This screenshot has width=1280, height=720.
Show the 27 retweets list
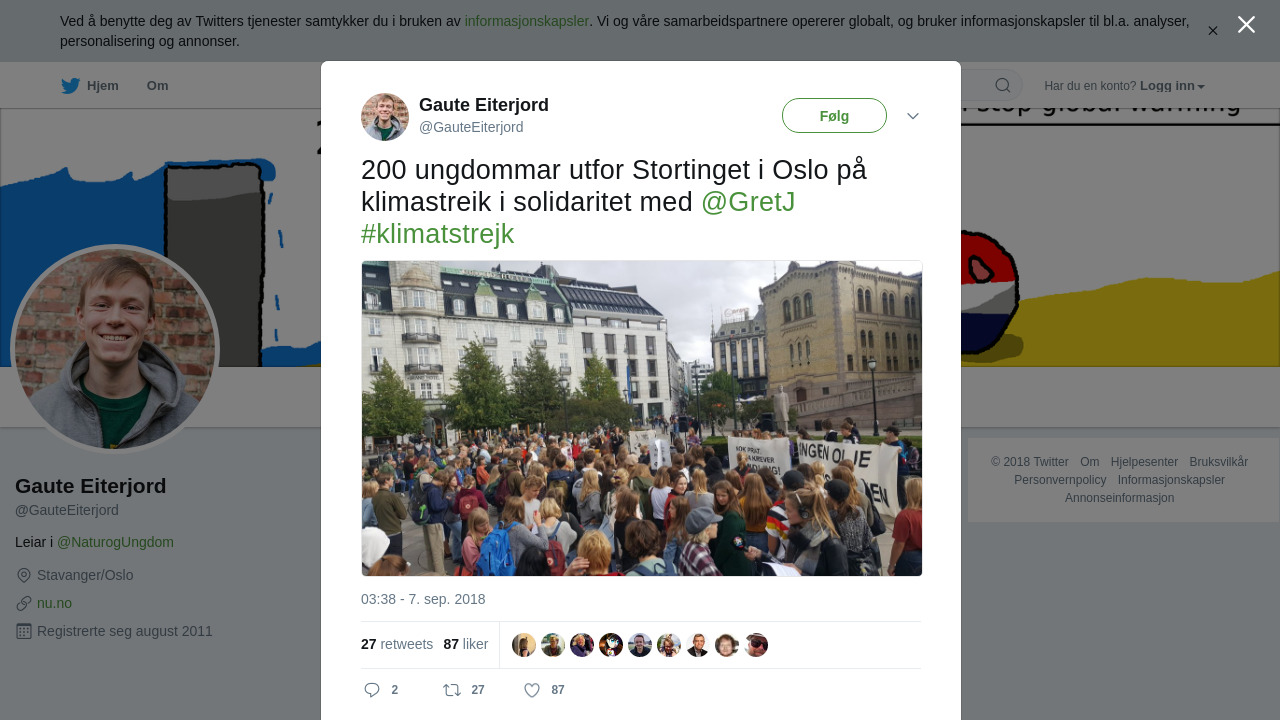[x=397, y=644]
